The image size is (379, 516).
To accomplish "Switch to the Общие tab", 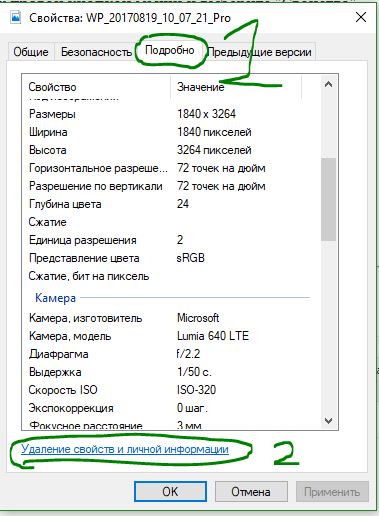I will click(x=31, y=52).
